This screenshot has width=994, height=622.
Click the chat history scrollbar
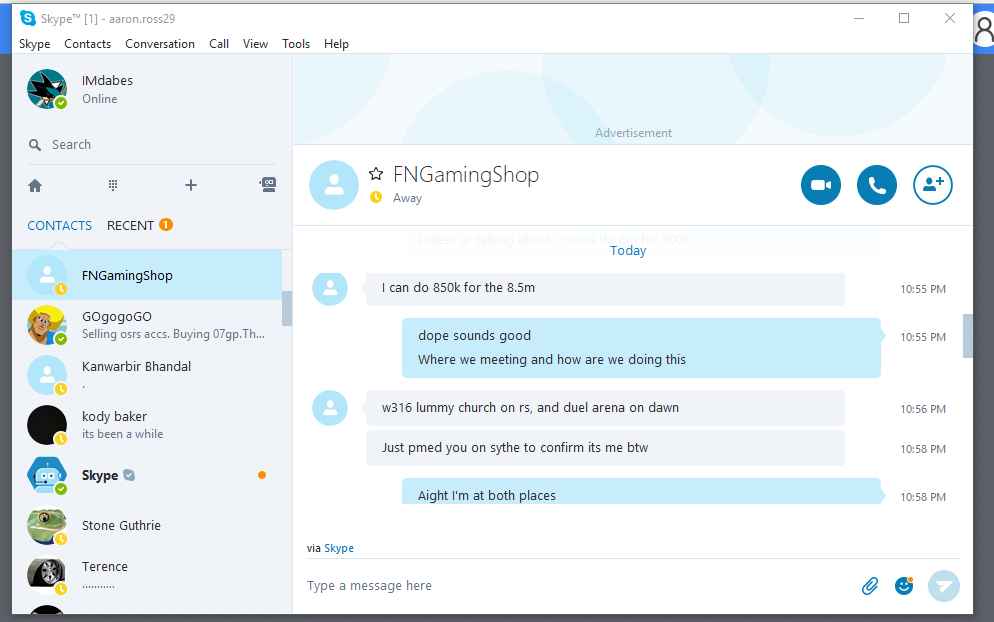tap(967, 336)
